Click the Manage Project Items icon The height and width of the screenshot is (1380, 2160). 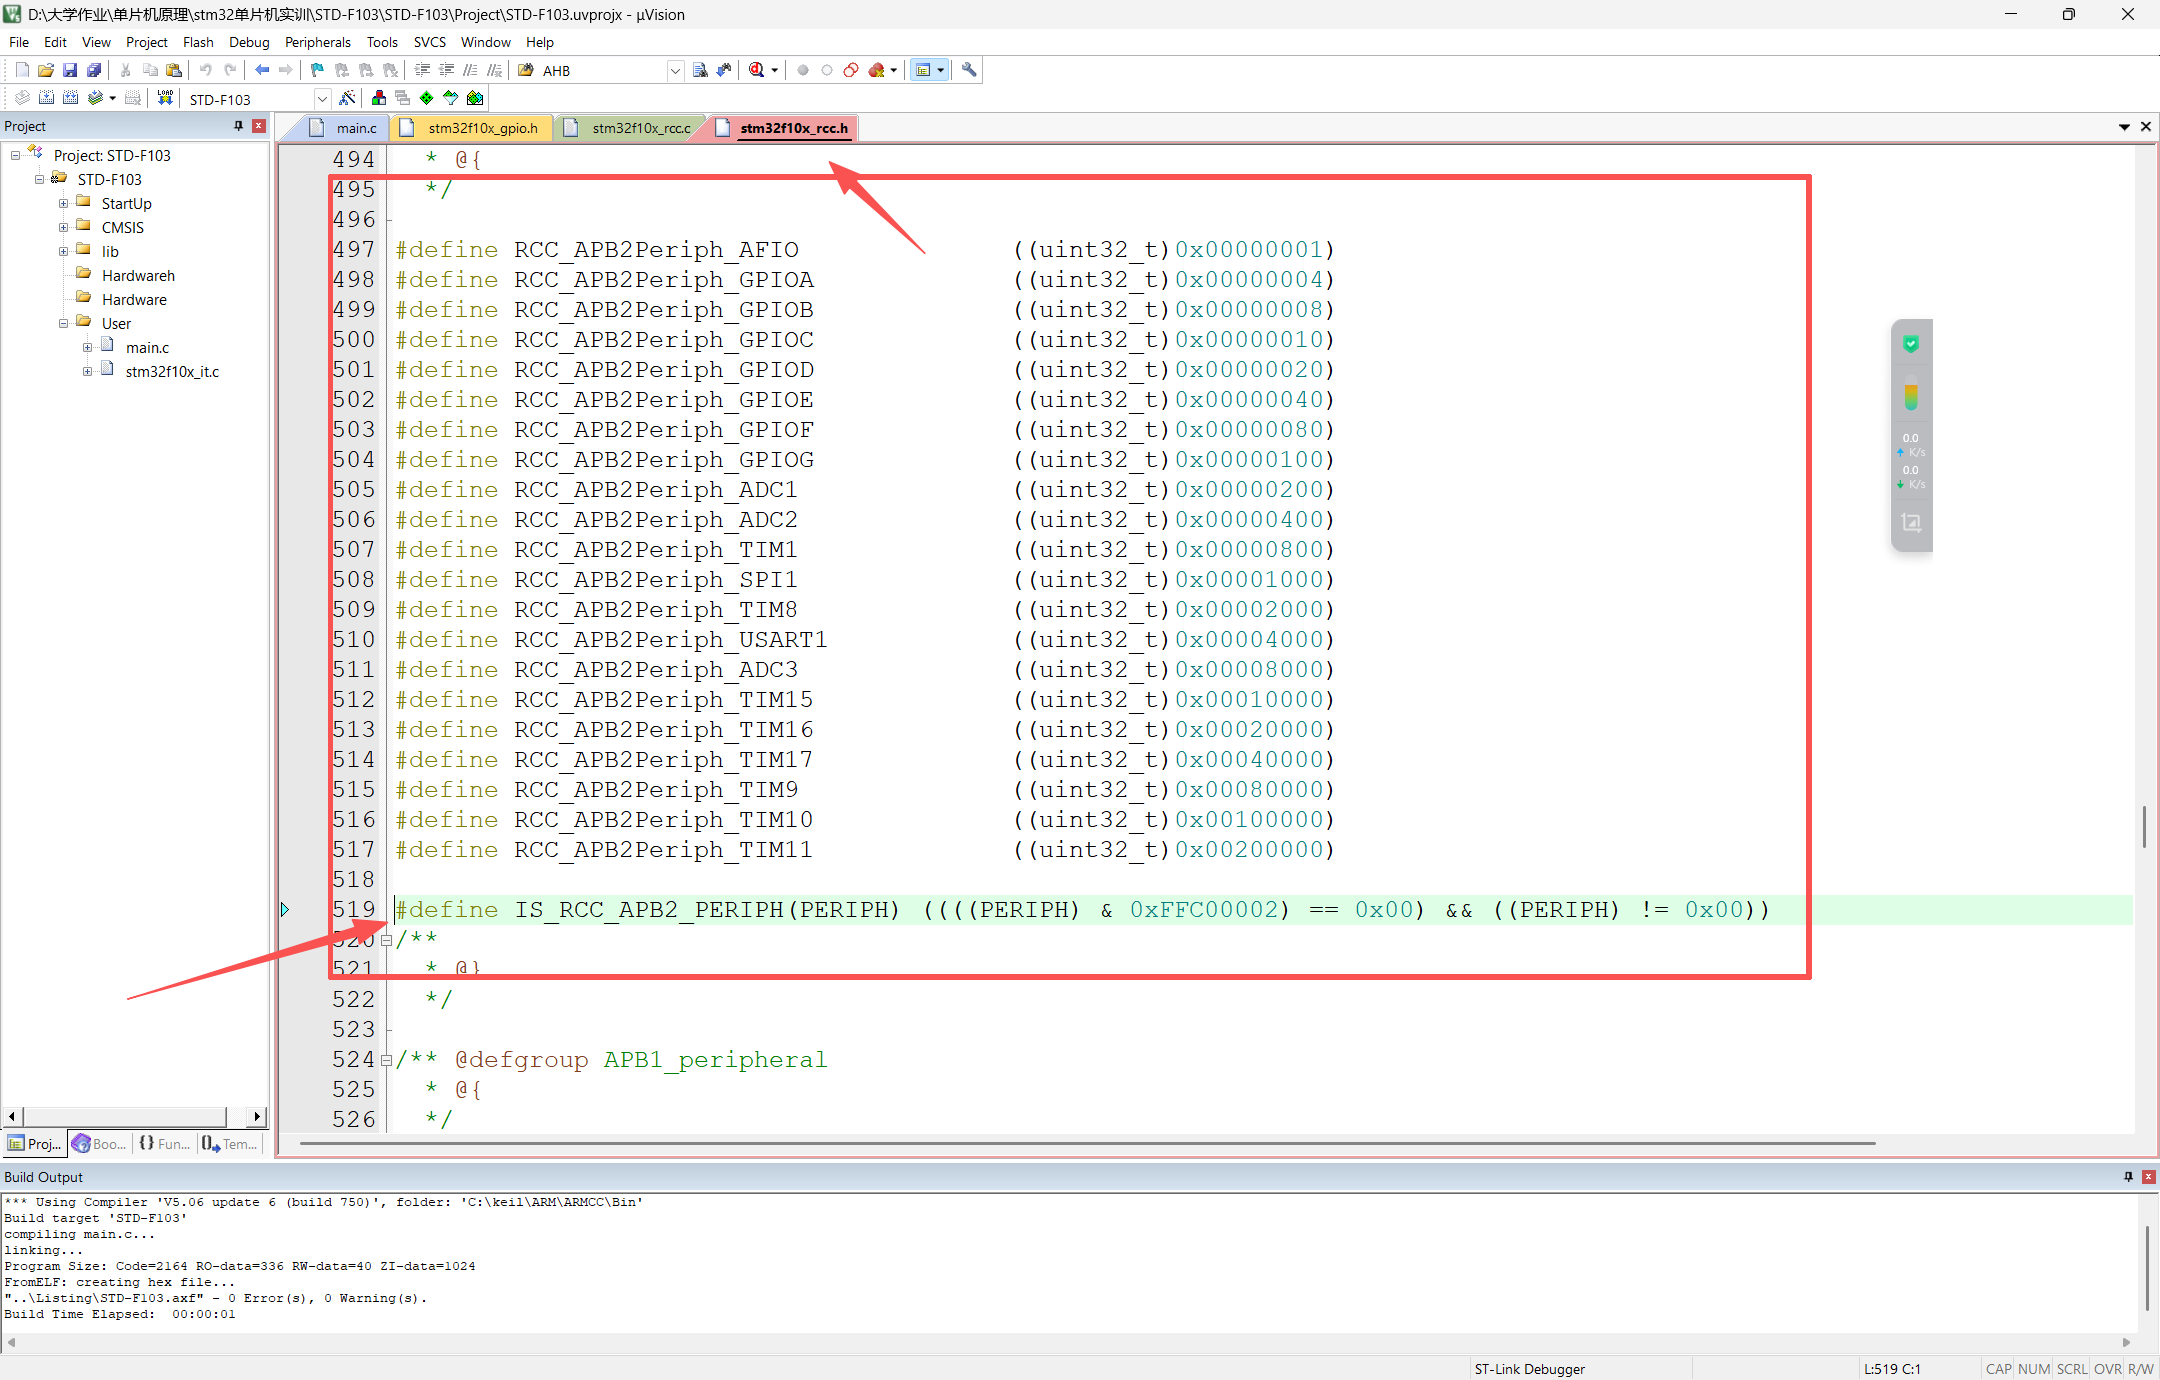tap(379, 98)
